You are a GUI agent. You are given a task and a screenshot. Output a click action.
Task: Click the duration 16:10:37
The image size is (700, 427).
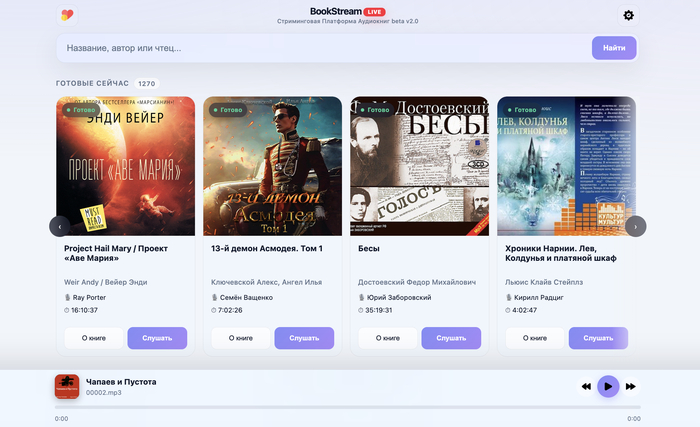pyautogui.click(x=84, y=310)
